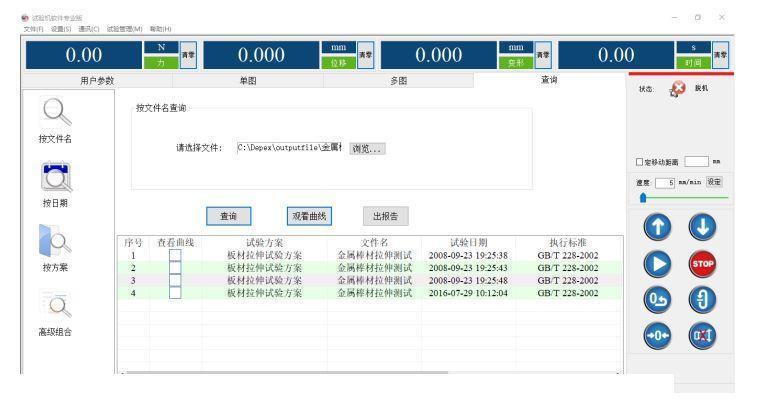Click the 查询 search button
779x409 pixels.
[229, 216]
